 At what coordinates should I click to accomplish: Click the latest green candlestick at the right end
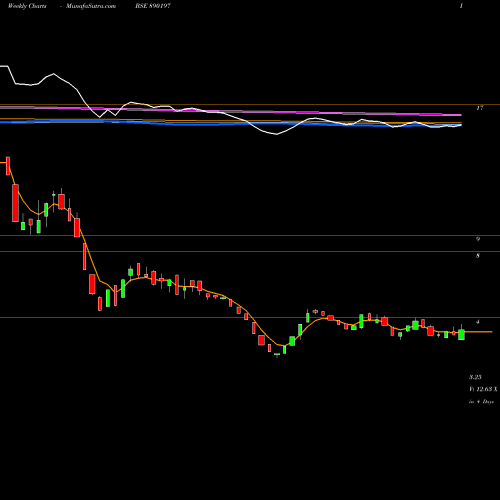[461, 334]
